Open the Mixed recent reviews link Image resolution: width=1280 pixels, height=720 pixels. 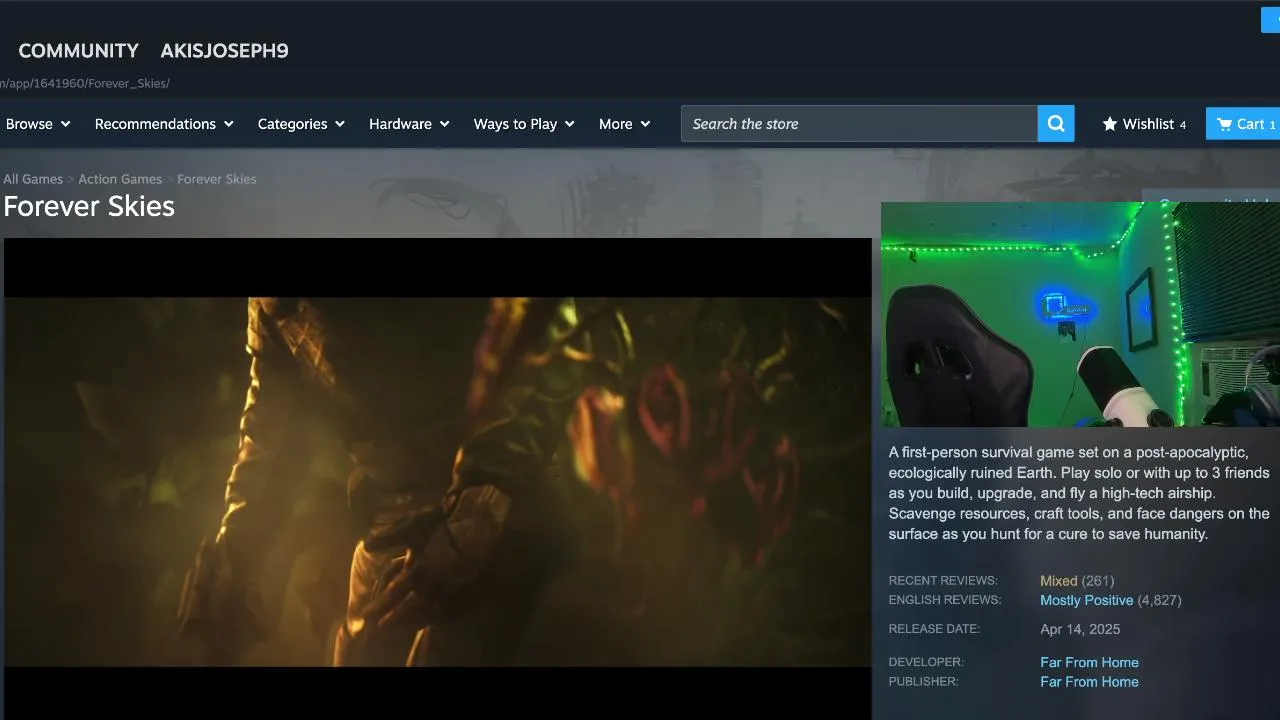[1058, 581]
